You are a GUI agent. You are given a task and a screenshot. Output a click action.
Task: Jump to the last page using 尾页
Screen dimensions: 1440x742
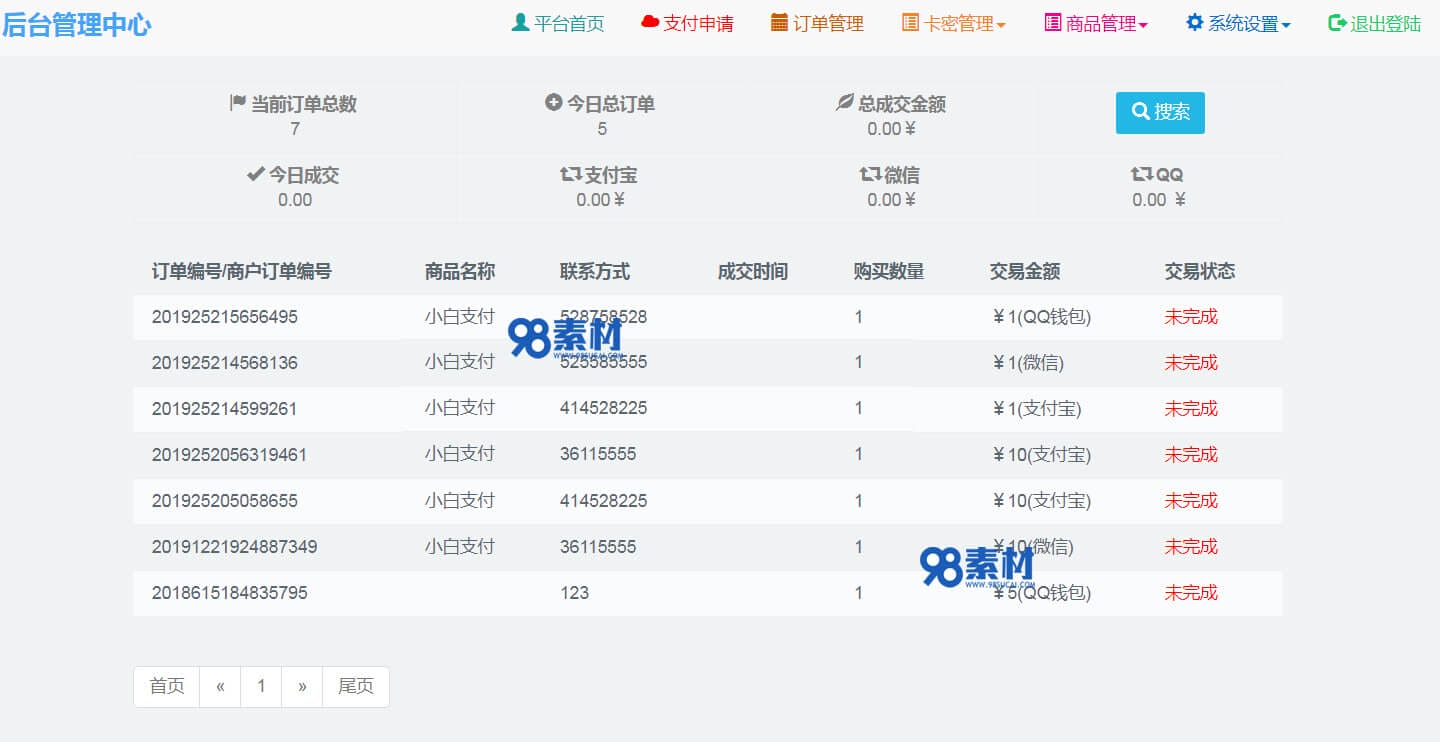tap(356, 686)
